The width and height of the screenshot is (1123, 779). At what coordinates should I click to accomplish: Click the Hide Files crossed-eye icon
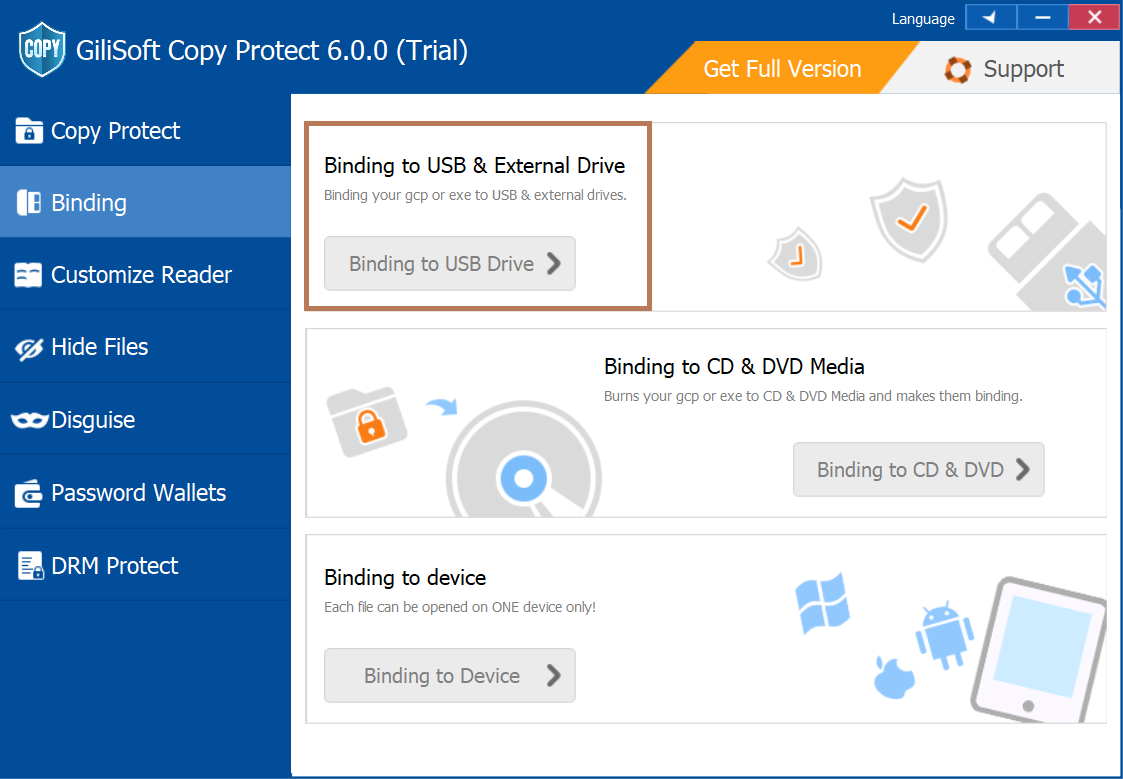click(x=29, y=348)
